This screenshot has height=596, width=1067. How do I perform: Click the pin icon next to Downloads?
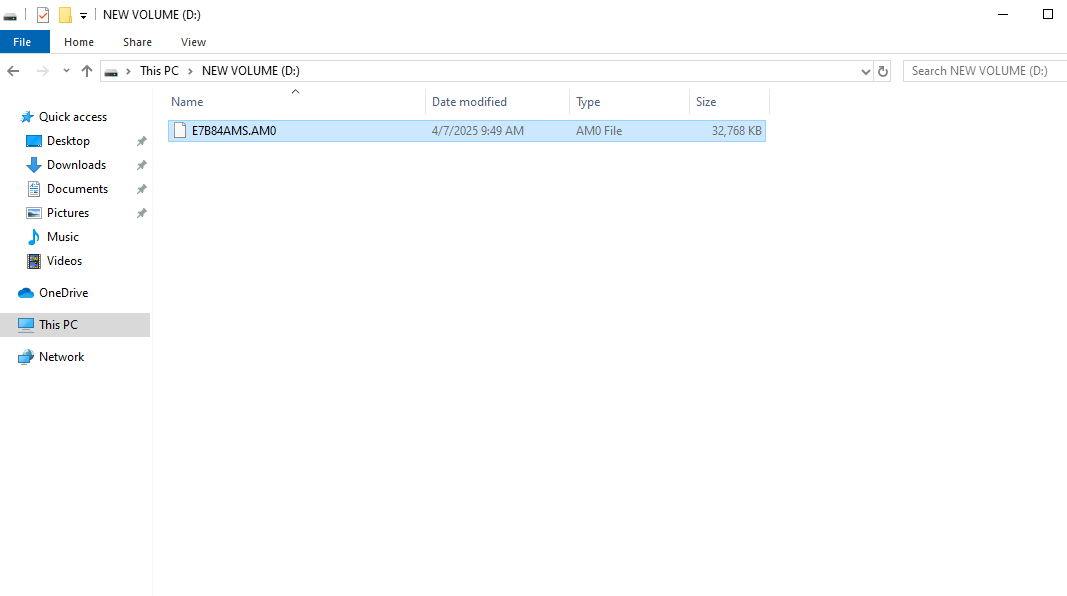(x=142, y=165)
